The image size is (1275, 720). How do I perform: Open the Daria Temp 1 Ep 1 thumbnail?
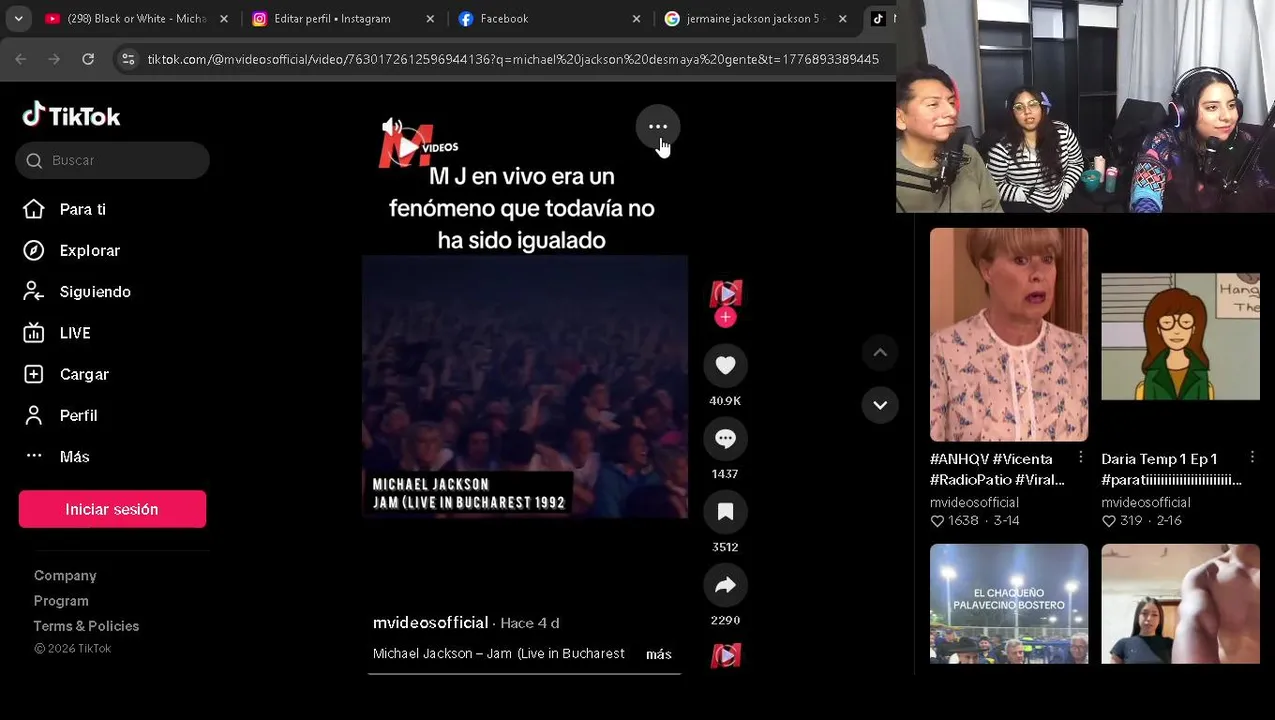tap(1180, 336)
